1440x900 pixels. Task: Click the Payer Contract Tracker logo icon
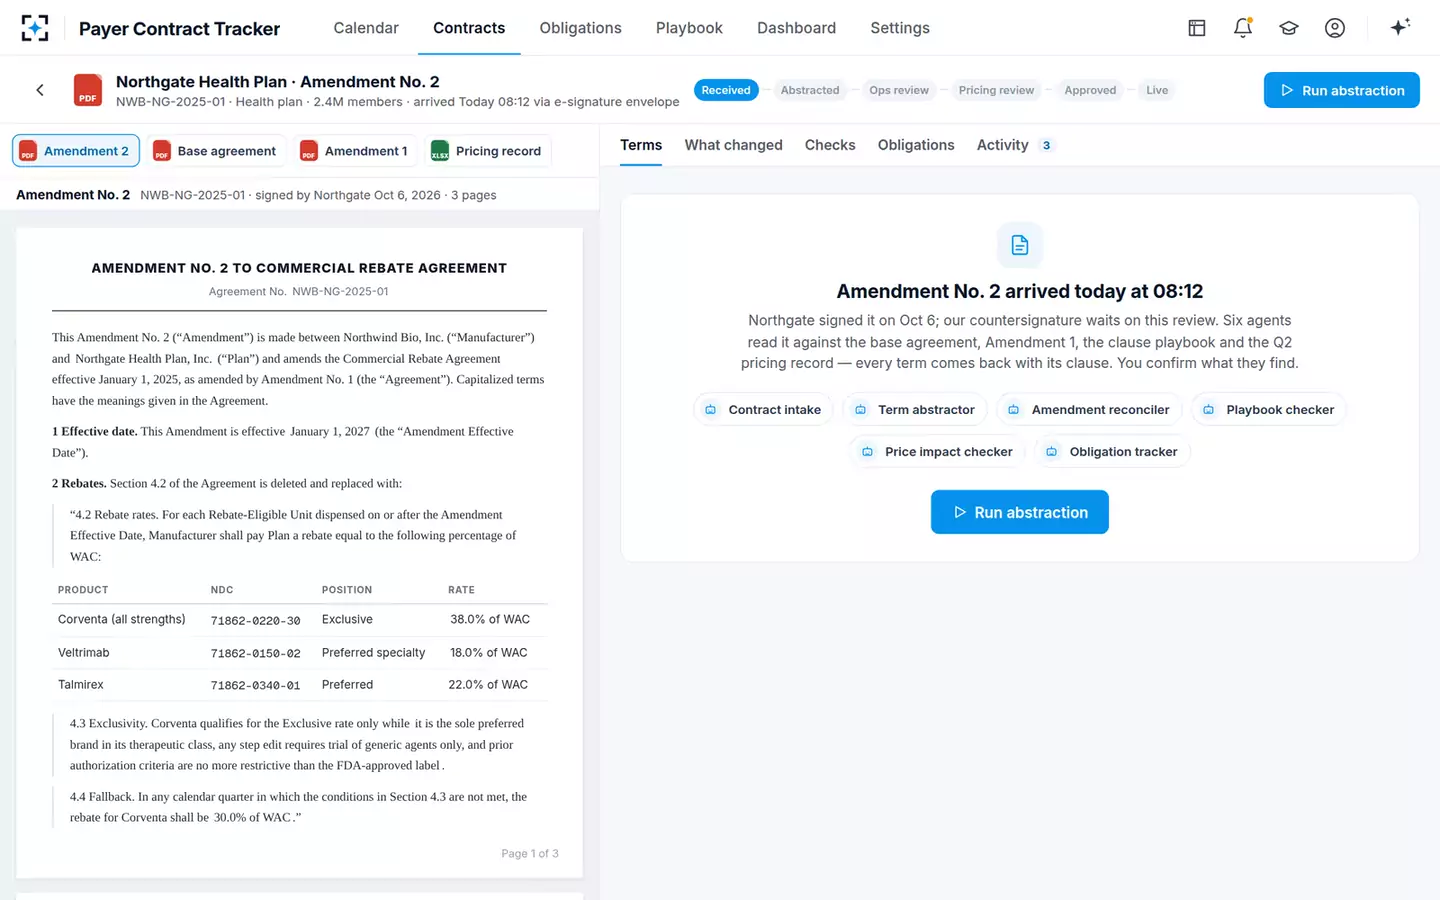point(35,28)
